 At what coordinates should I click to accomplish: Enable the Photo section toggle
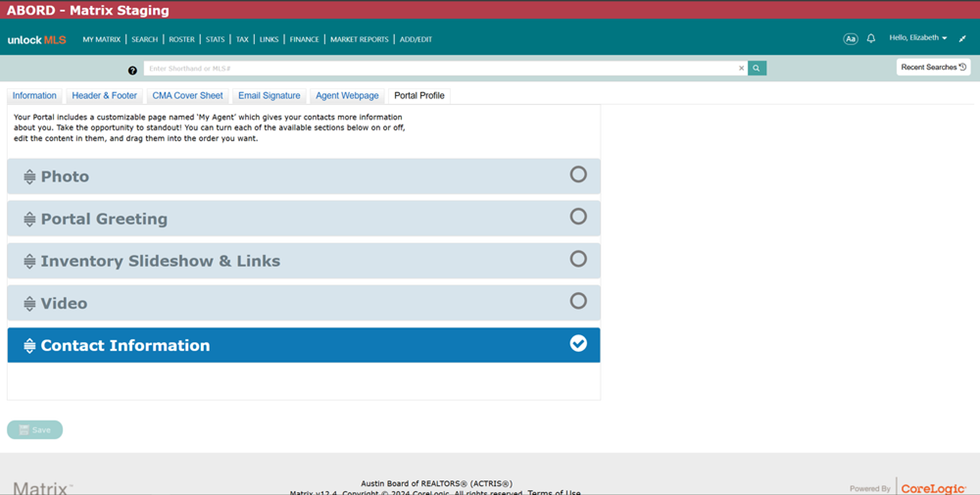pyautogui.click(x=578, y=174)
